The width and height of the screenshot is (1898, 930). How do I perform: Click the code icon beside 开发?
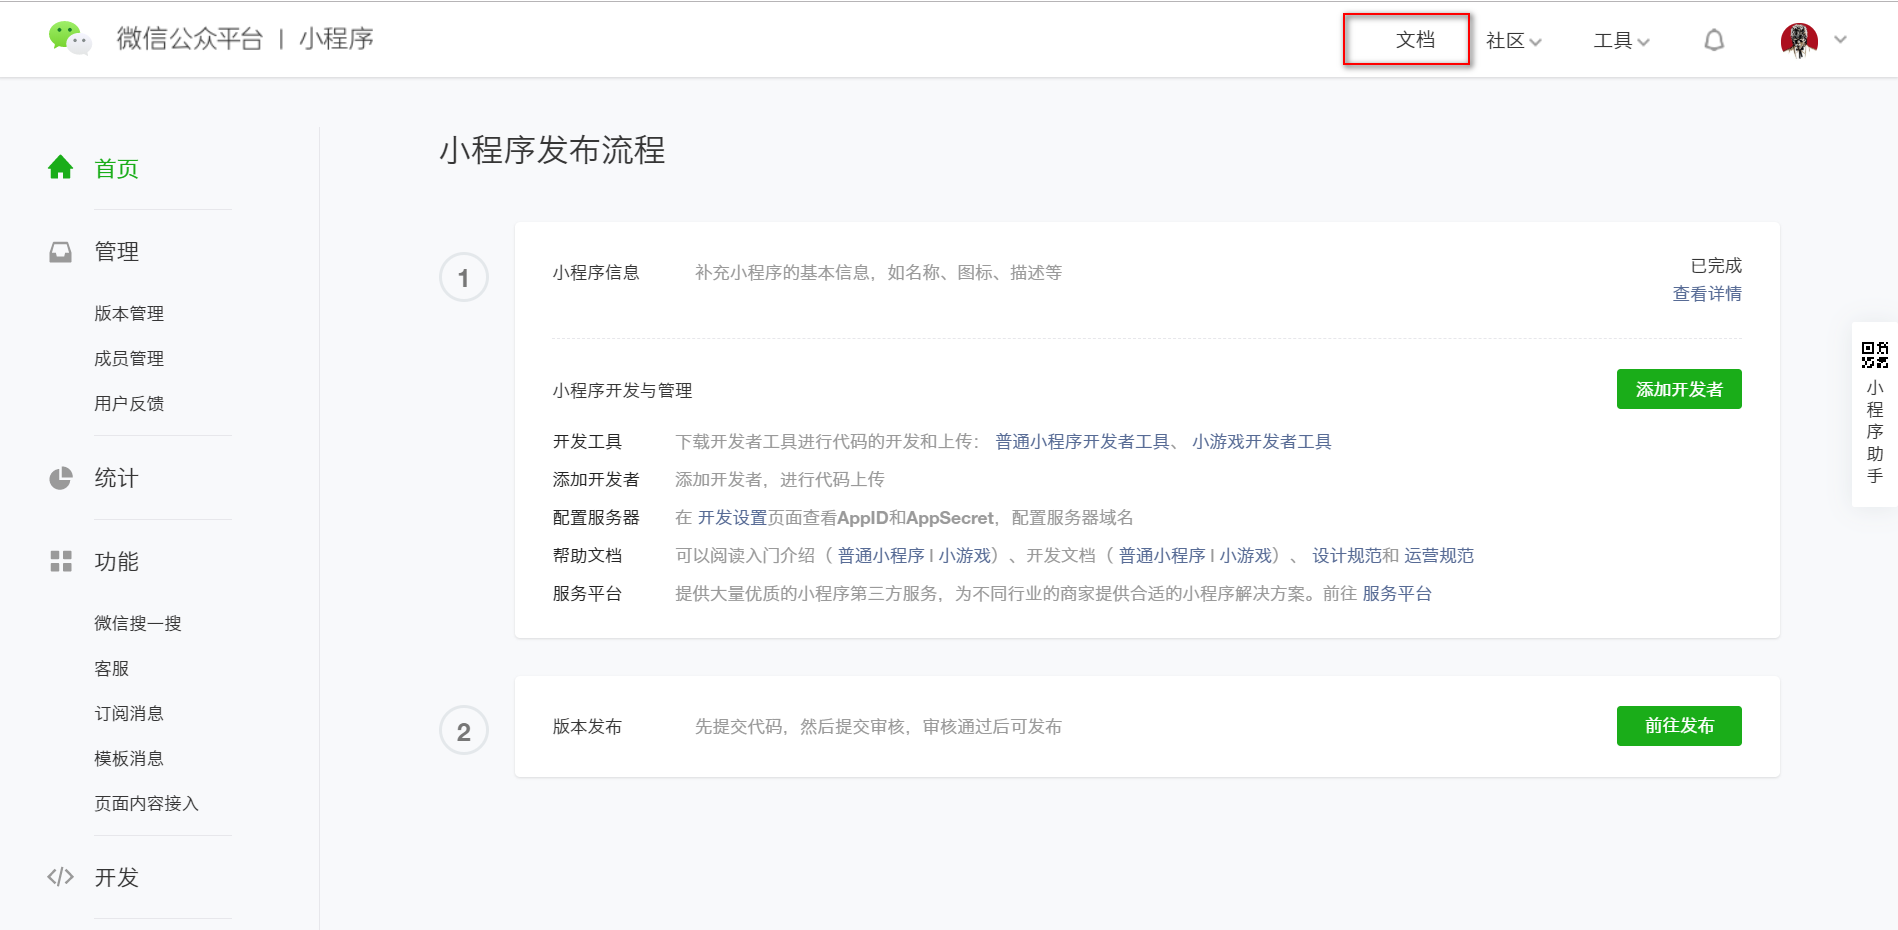click(61, 877)
